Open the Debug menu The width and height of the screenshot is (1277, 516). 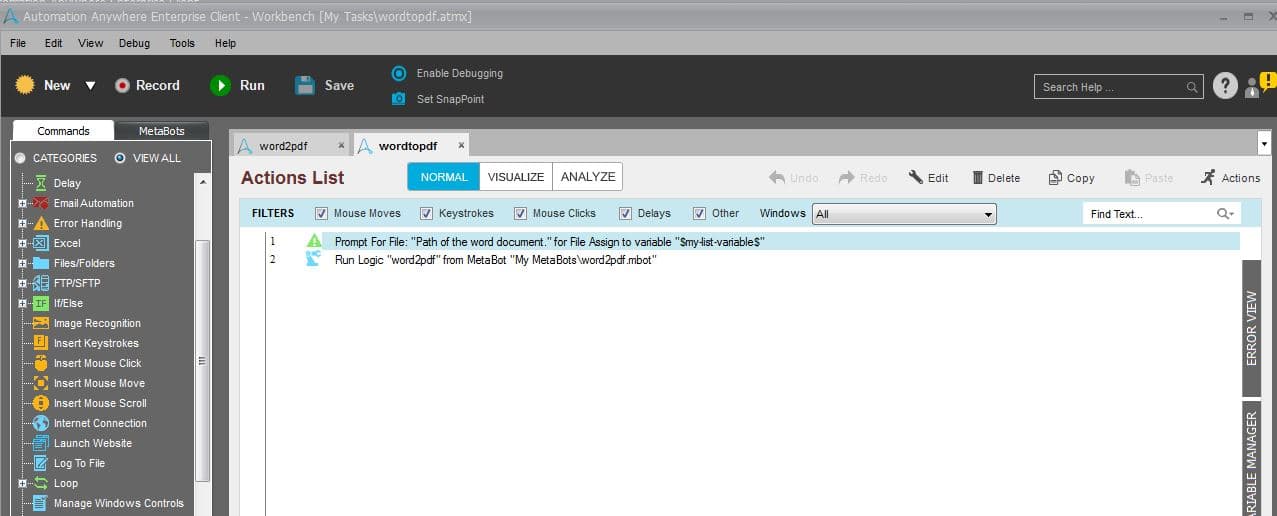click(x=134, y=43)
